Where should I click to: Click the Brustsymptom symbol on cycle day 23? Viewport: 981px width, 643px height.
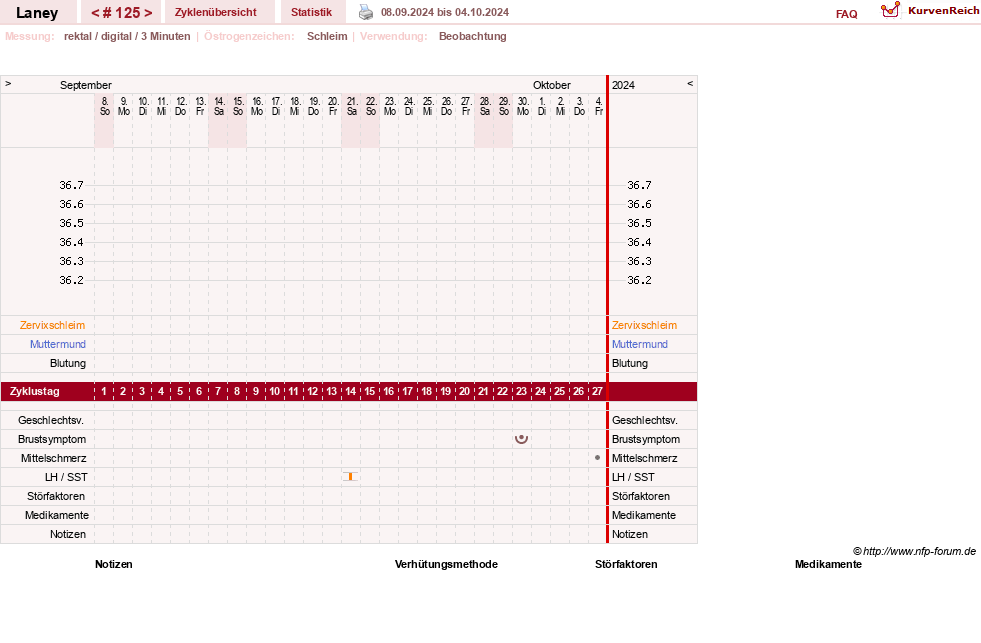(521, 438)
